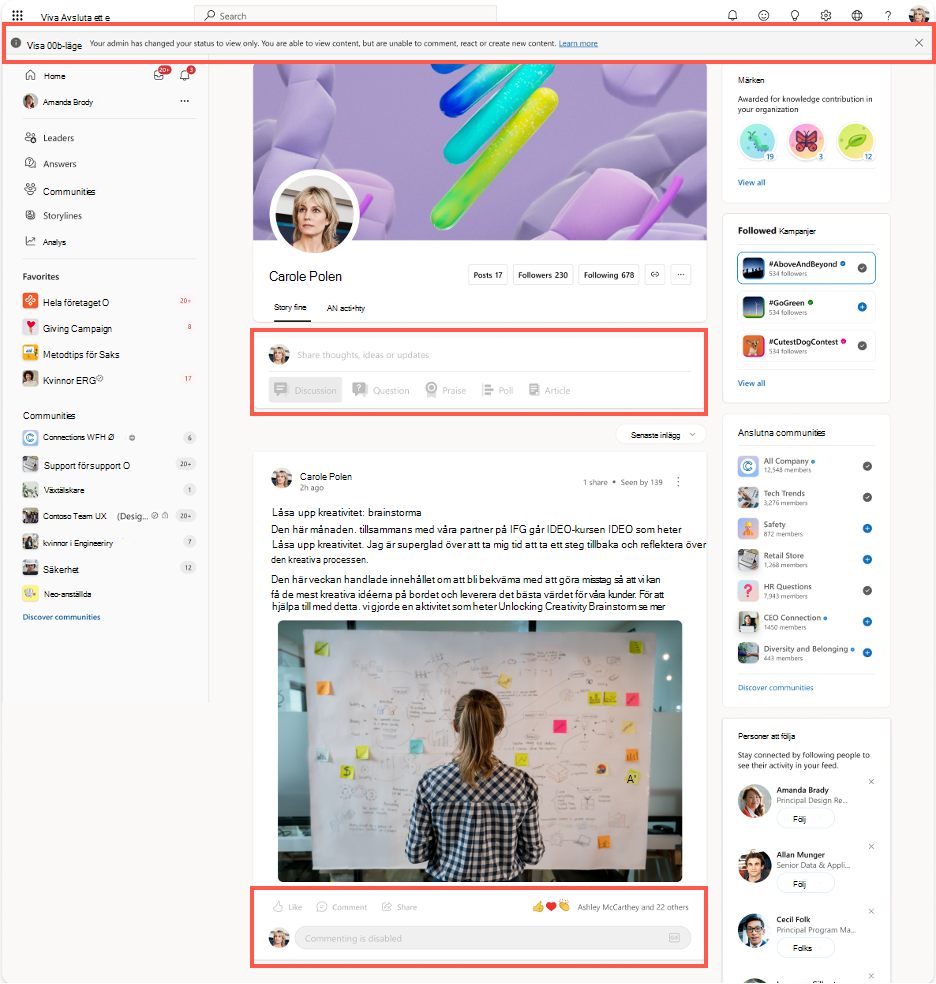Image resolution: width=936 pixels, height=984 pixels.
Task: Click inside the top Search box
Action: click(345, 16)
